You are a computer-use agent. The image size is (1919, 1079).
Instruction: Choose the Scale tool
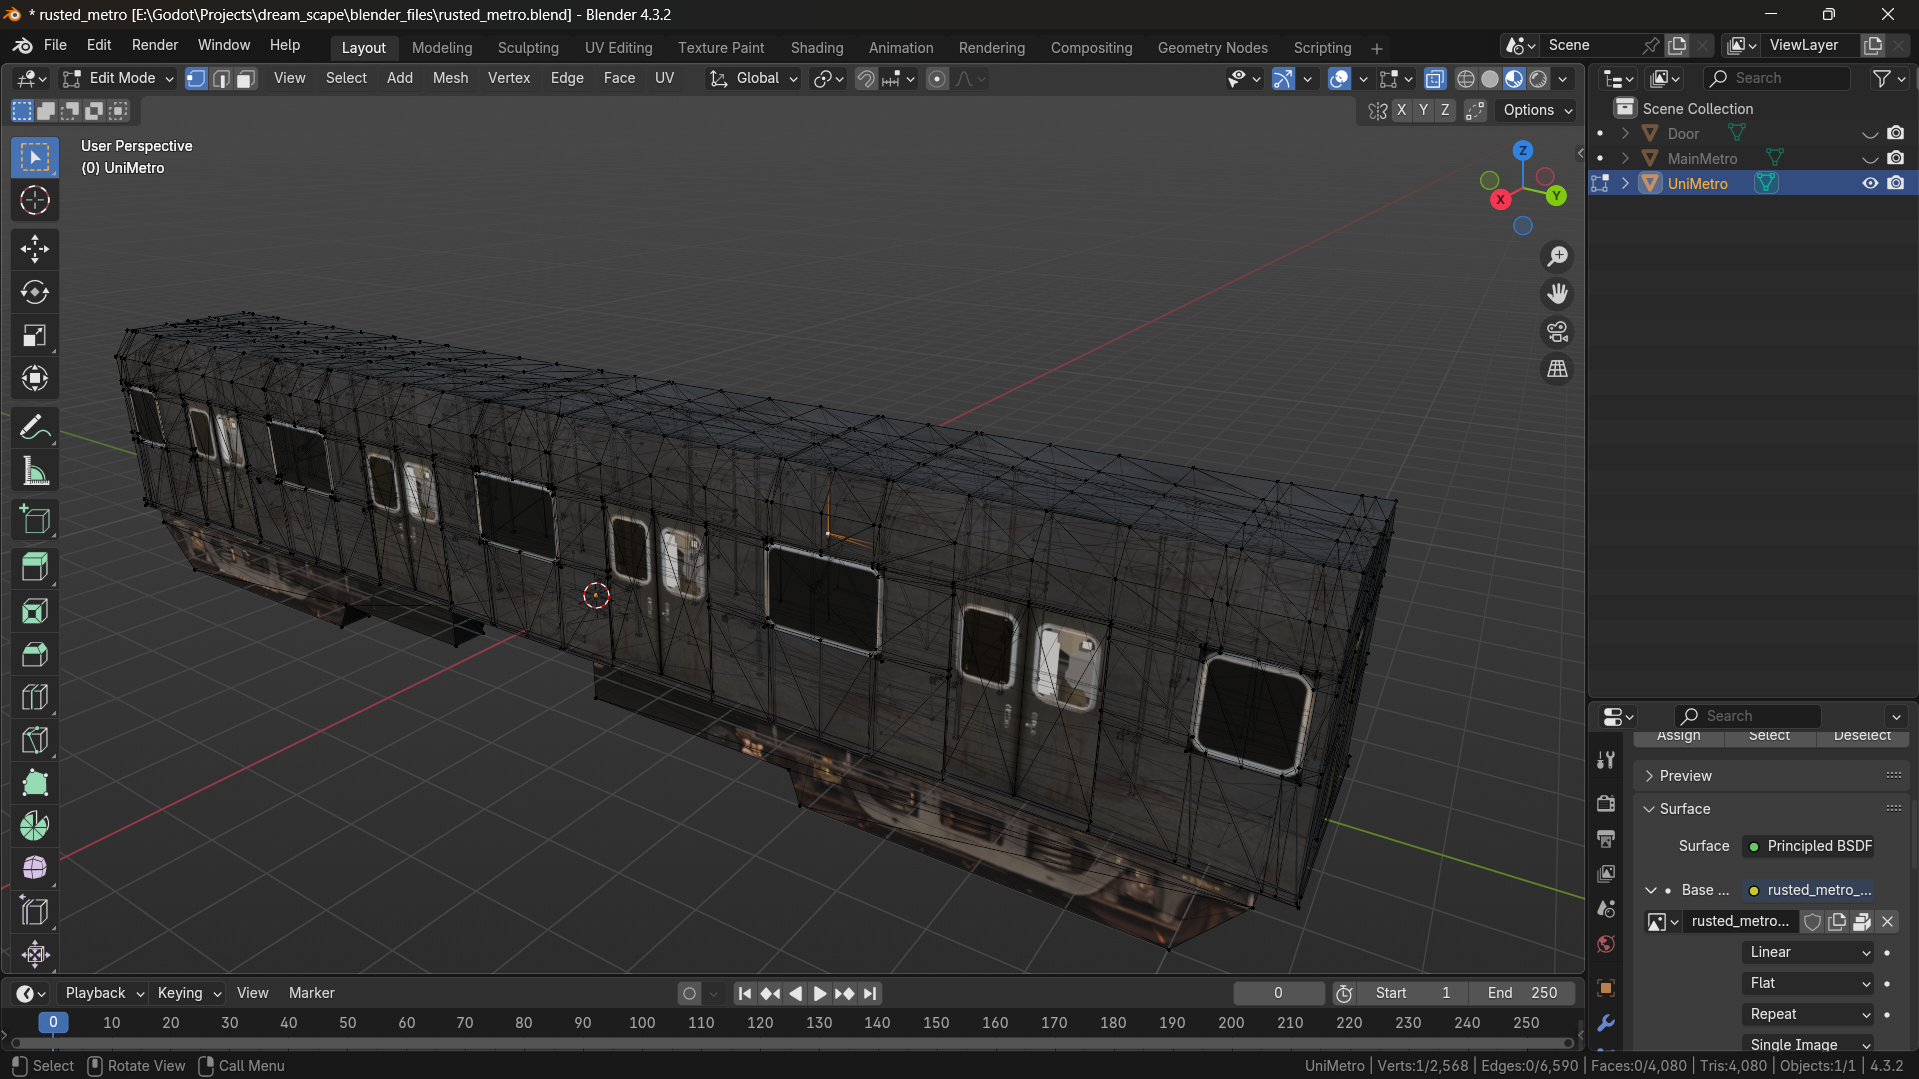tap(35, 335)
